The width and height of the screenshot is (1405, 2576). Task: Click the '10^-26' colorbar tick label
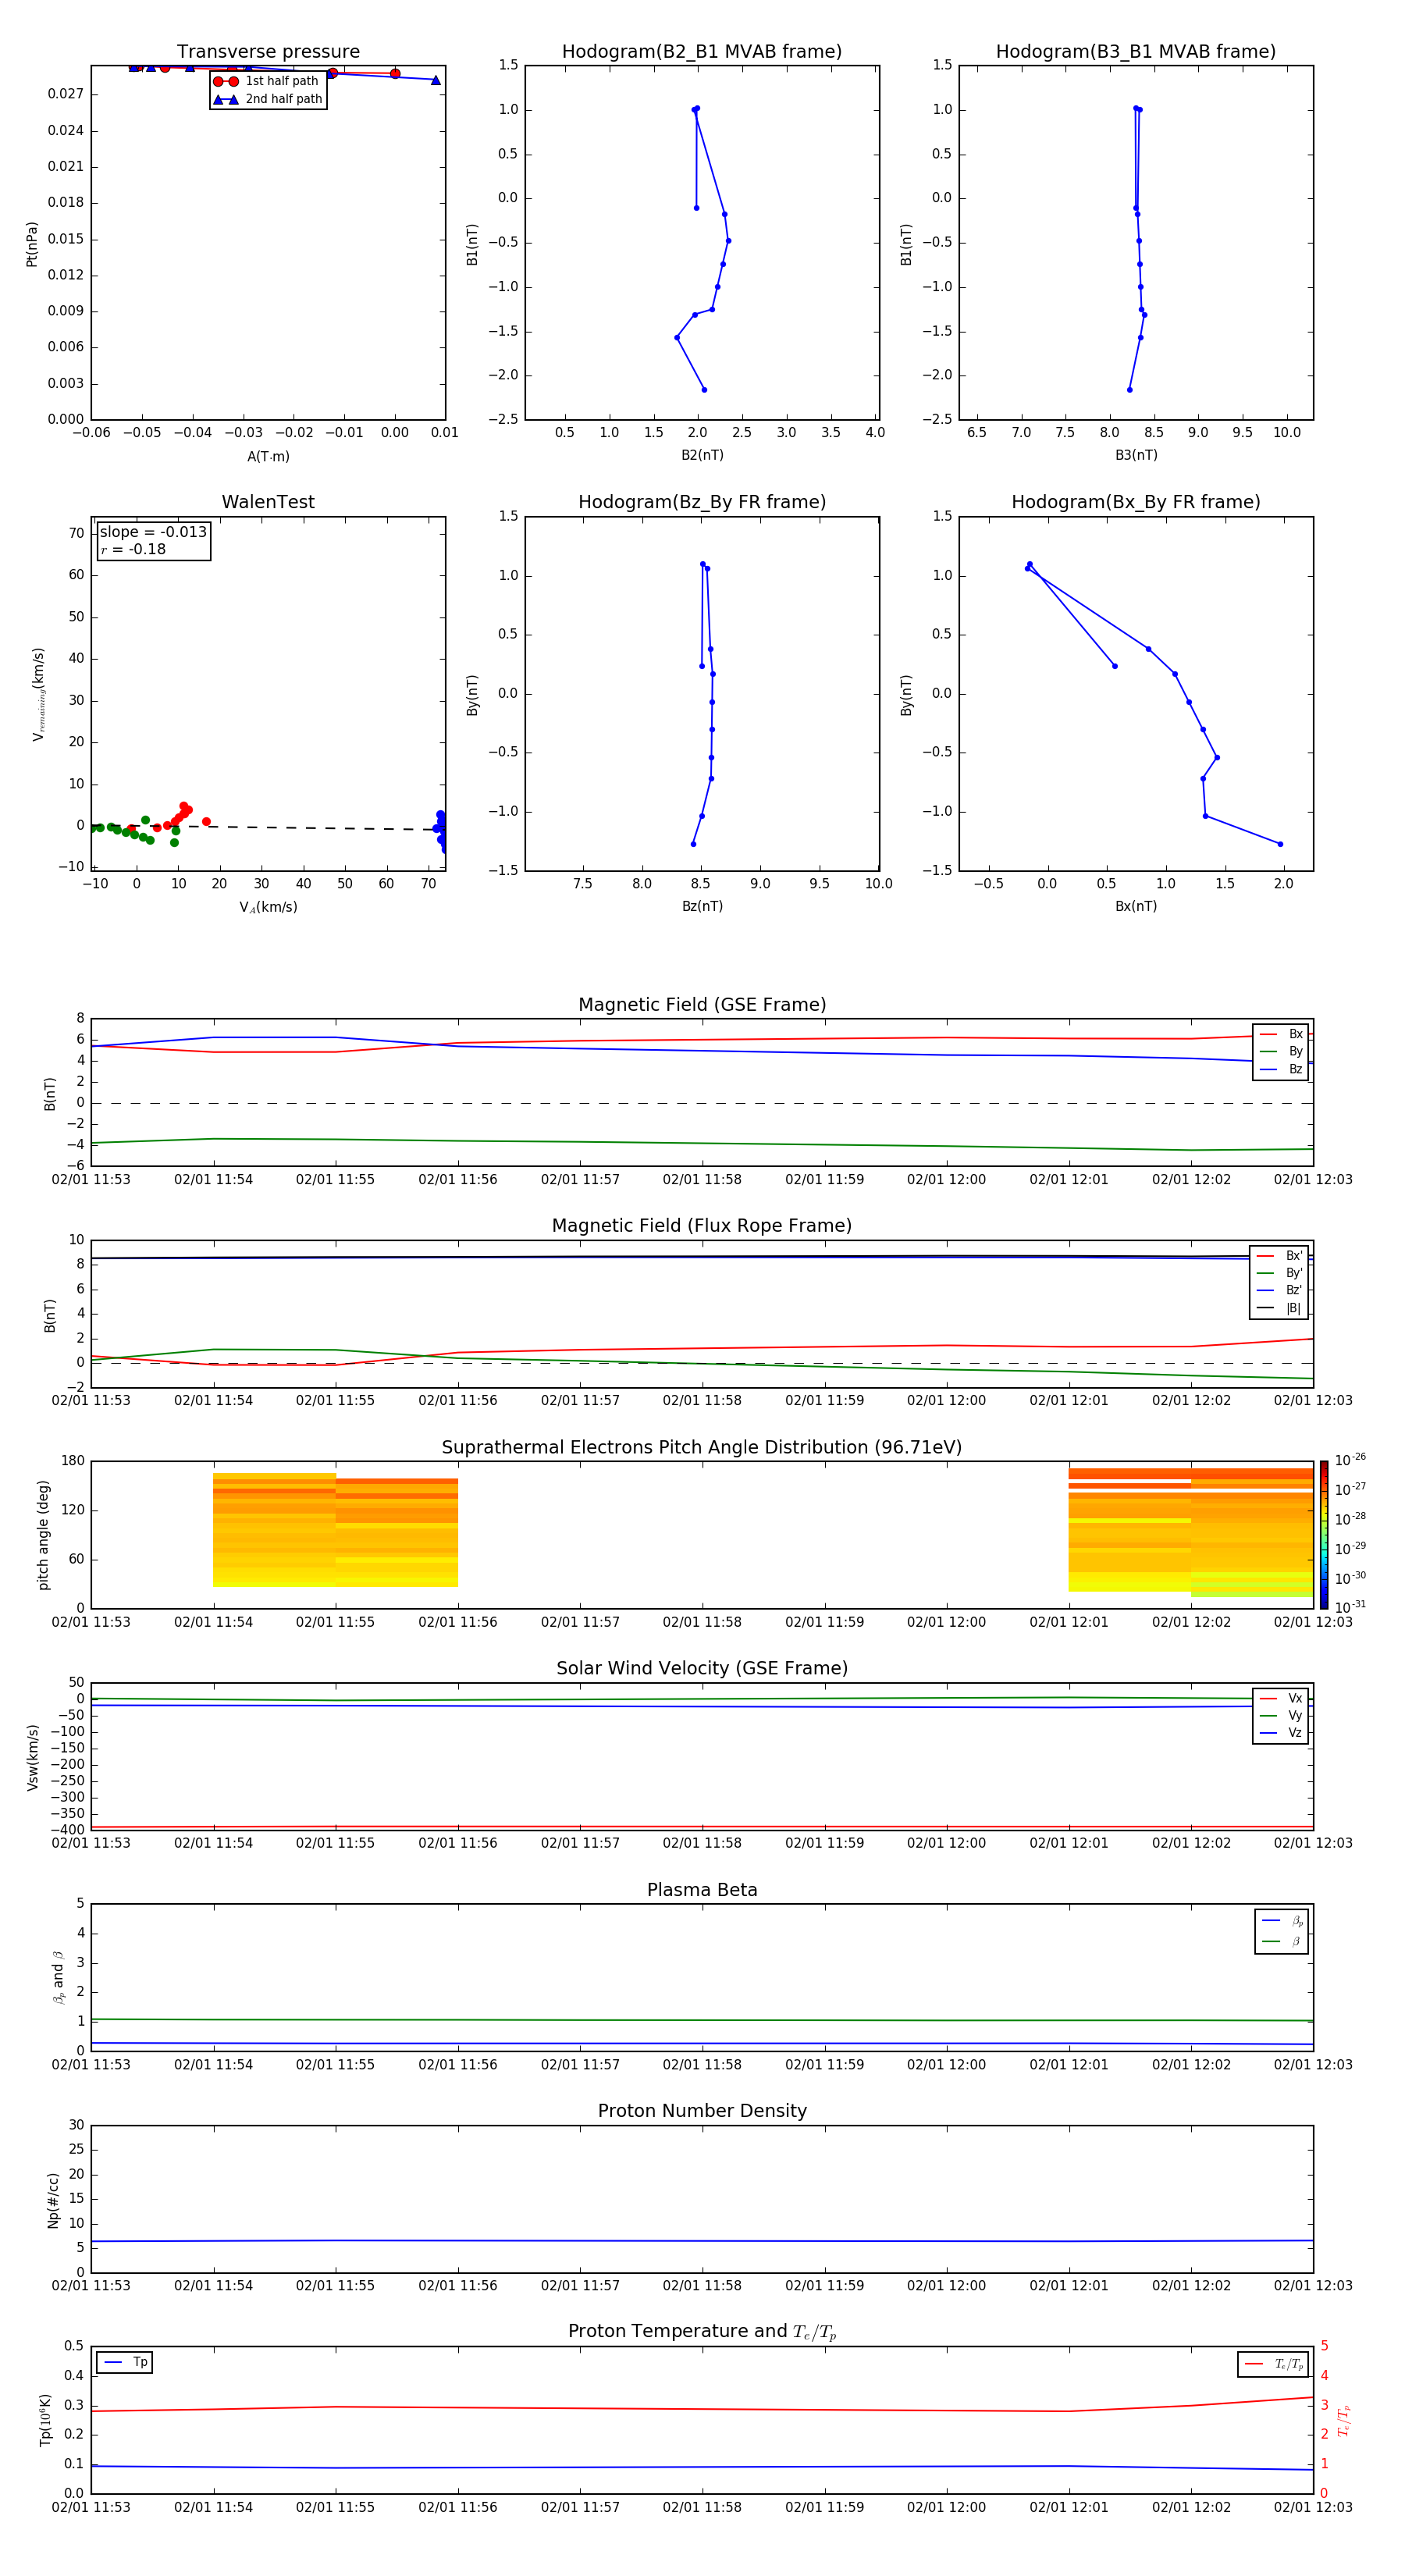coord(1350,1460)
